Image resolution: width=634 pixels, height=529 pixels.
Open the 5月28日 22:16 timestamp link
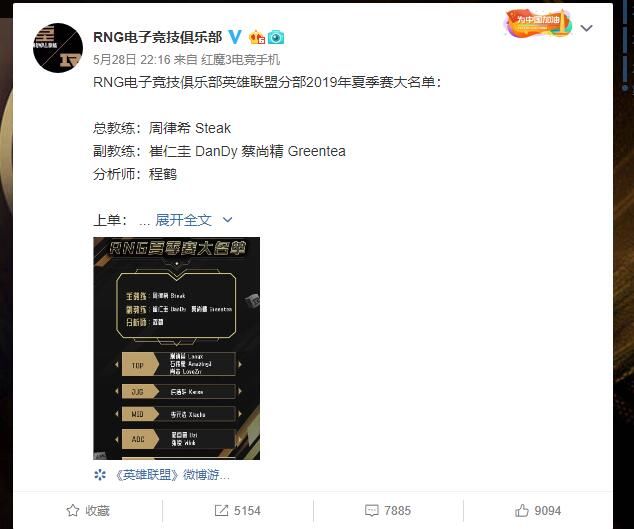pyautogui.click(x=132, y=60)
